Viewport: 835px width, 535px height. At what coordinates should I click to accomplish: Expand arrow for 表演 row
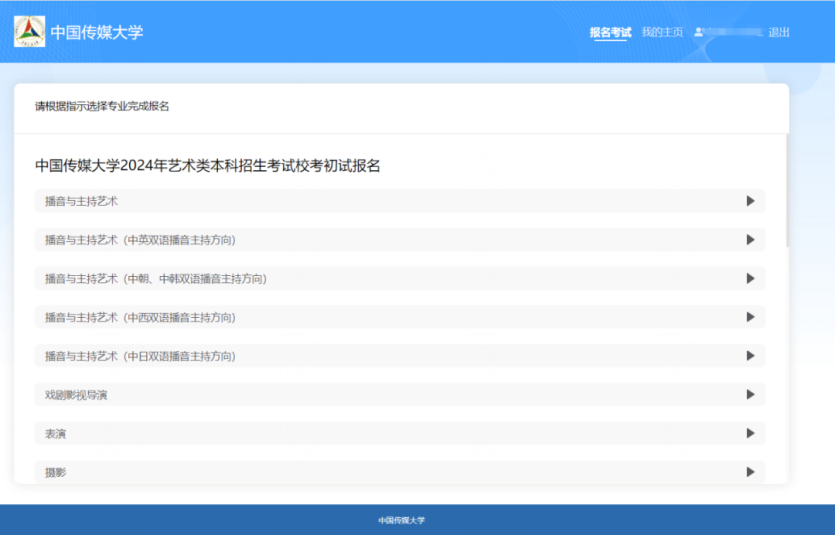tap(750, 433)
